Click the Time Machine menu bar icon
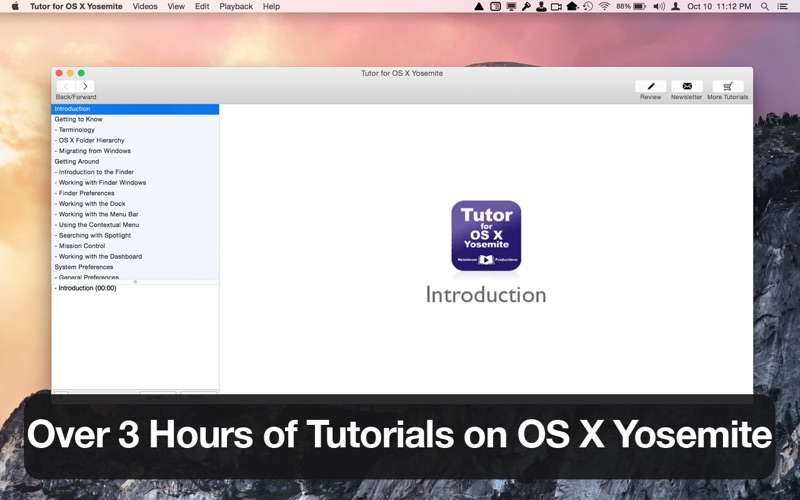The height and width of the screenshot is (500, 800). [588, 6]
